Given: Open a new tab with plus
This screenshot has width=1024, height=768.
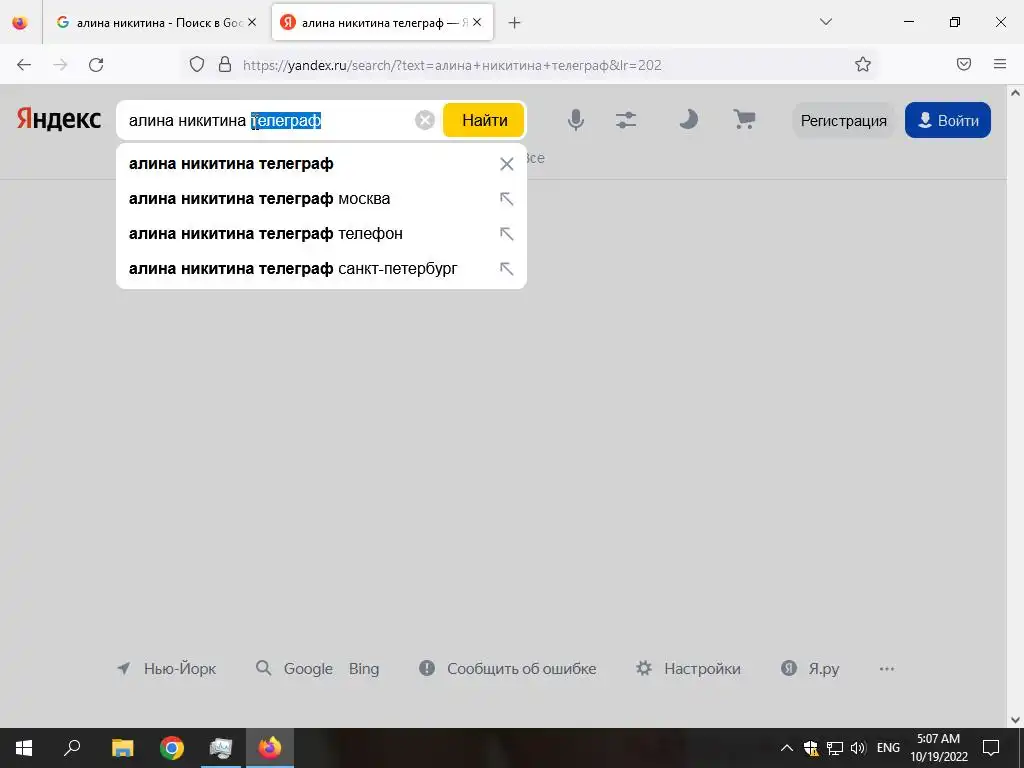Looking at the screenshot, I should click(x=515, y=23).
